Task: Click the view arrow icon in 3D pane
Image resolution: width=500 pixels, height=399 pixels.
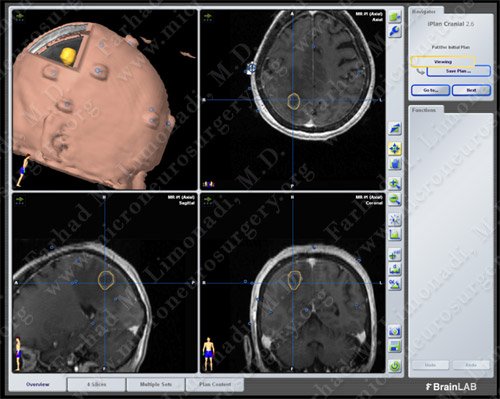Action: point(20,17)
